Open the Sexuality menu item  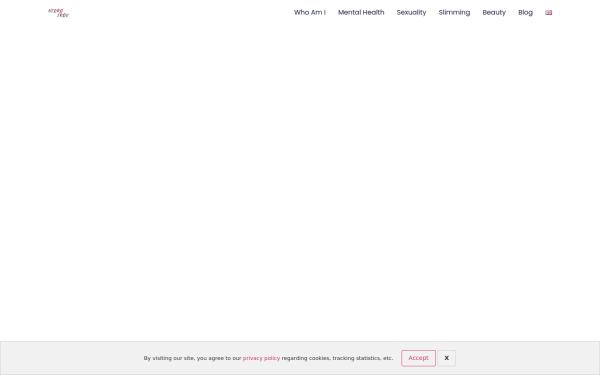pos(411,13)
